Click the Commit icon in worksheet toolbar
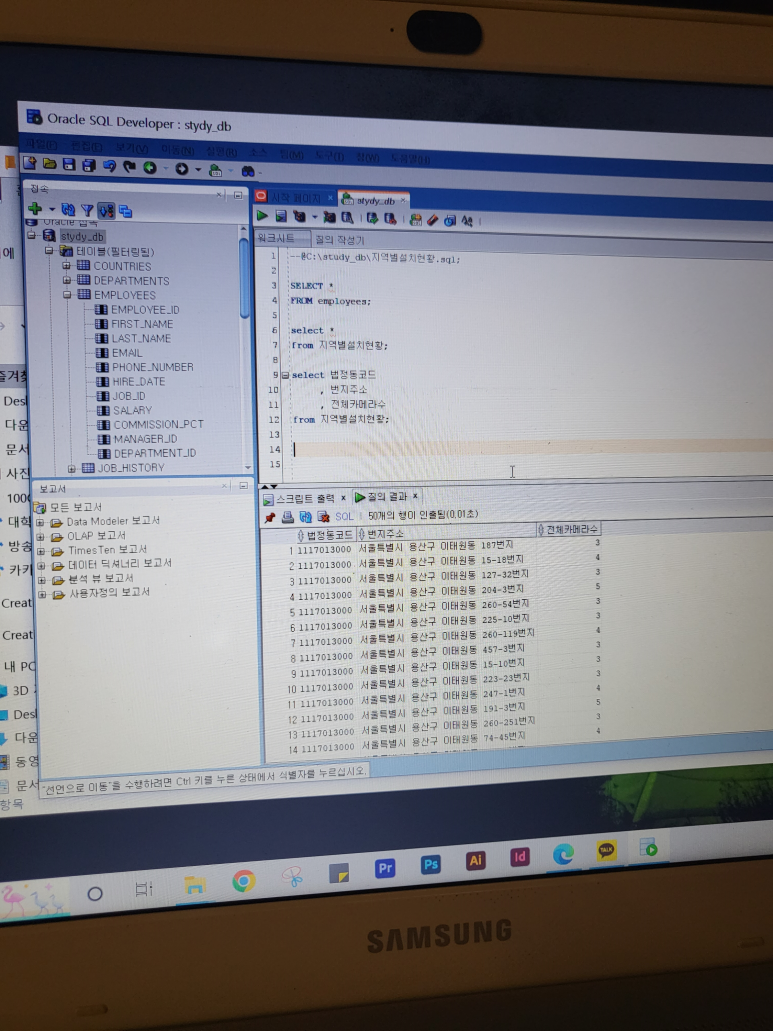 372,218
